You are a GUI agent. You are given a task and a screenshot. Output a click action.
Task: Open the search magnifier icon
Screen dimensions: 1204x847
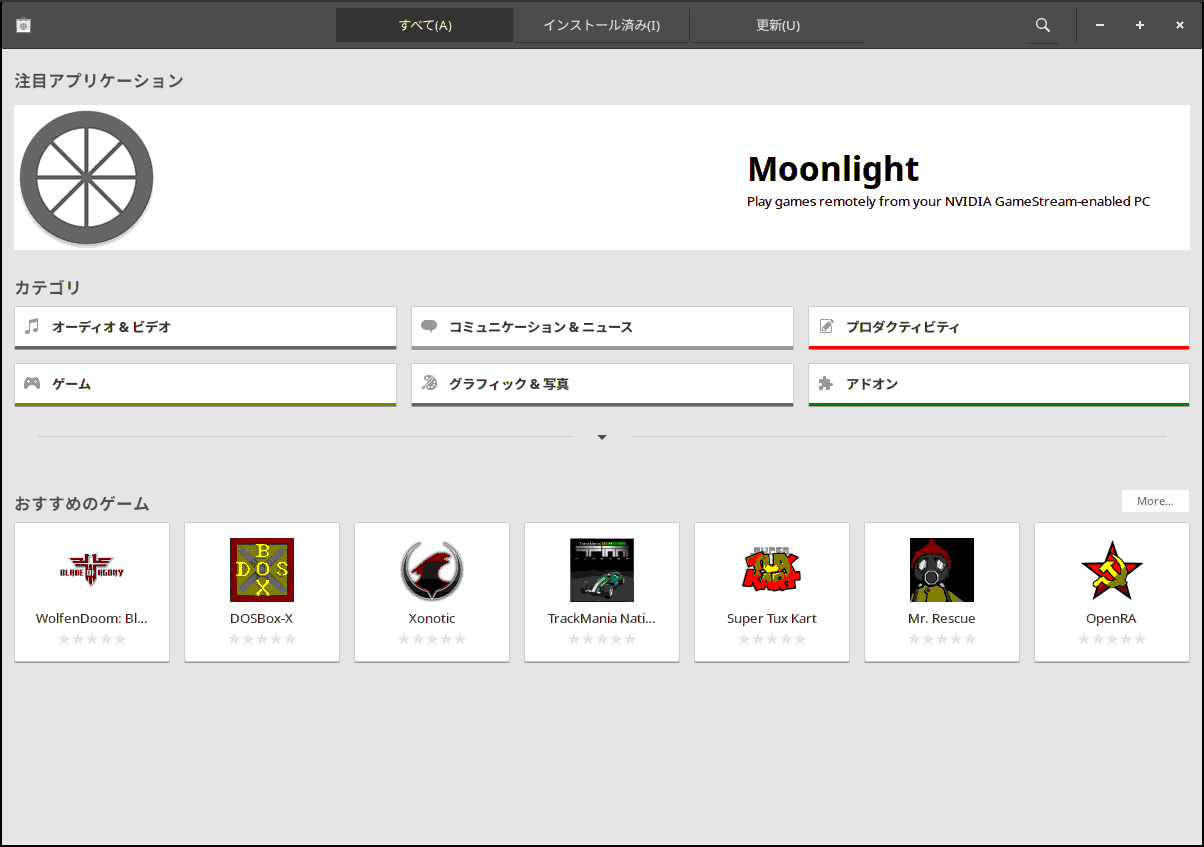[x=1043, y=25]
